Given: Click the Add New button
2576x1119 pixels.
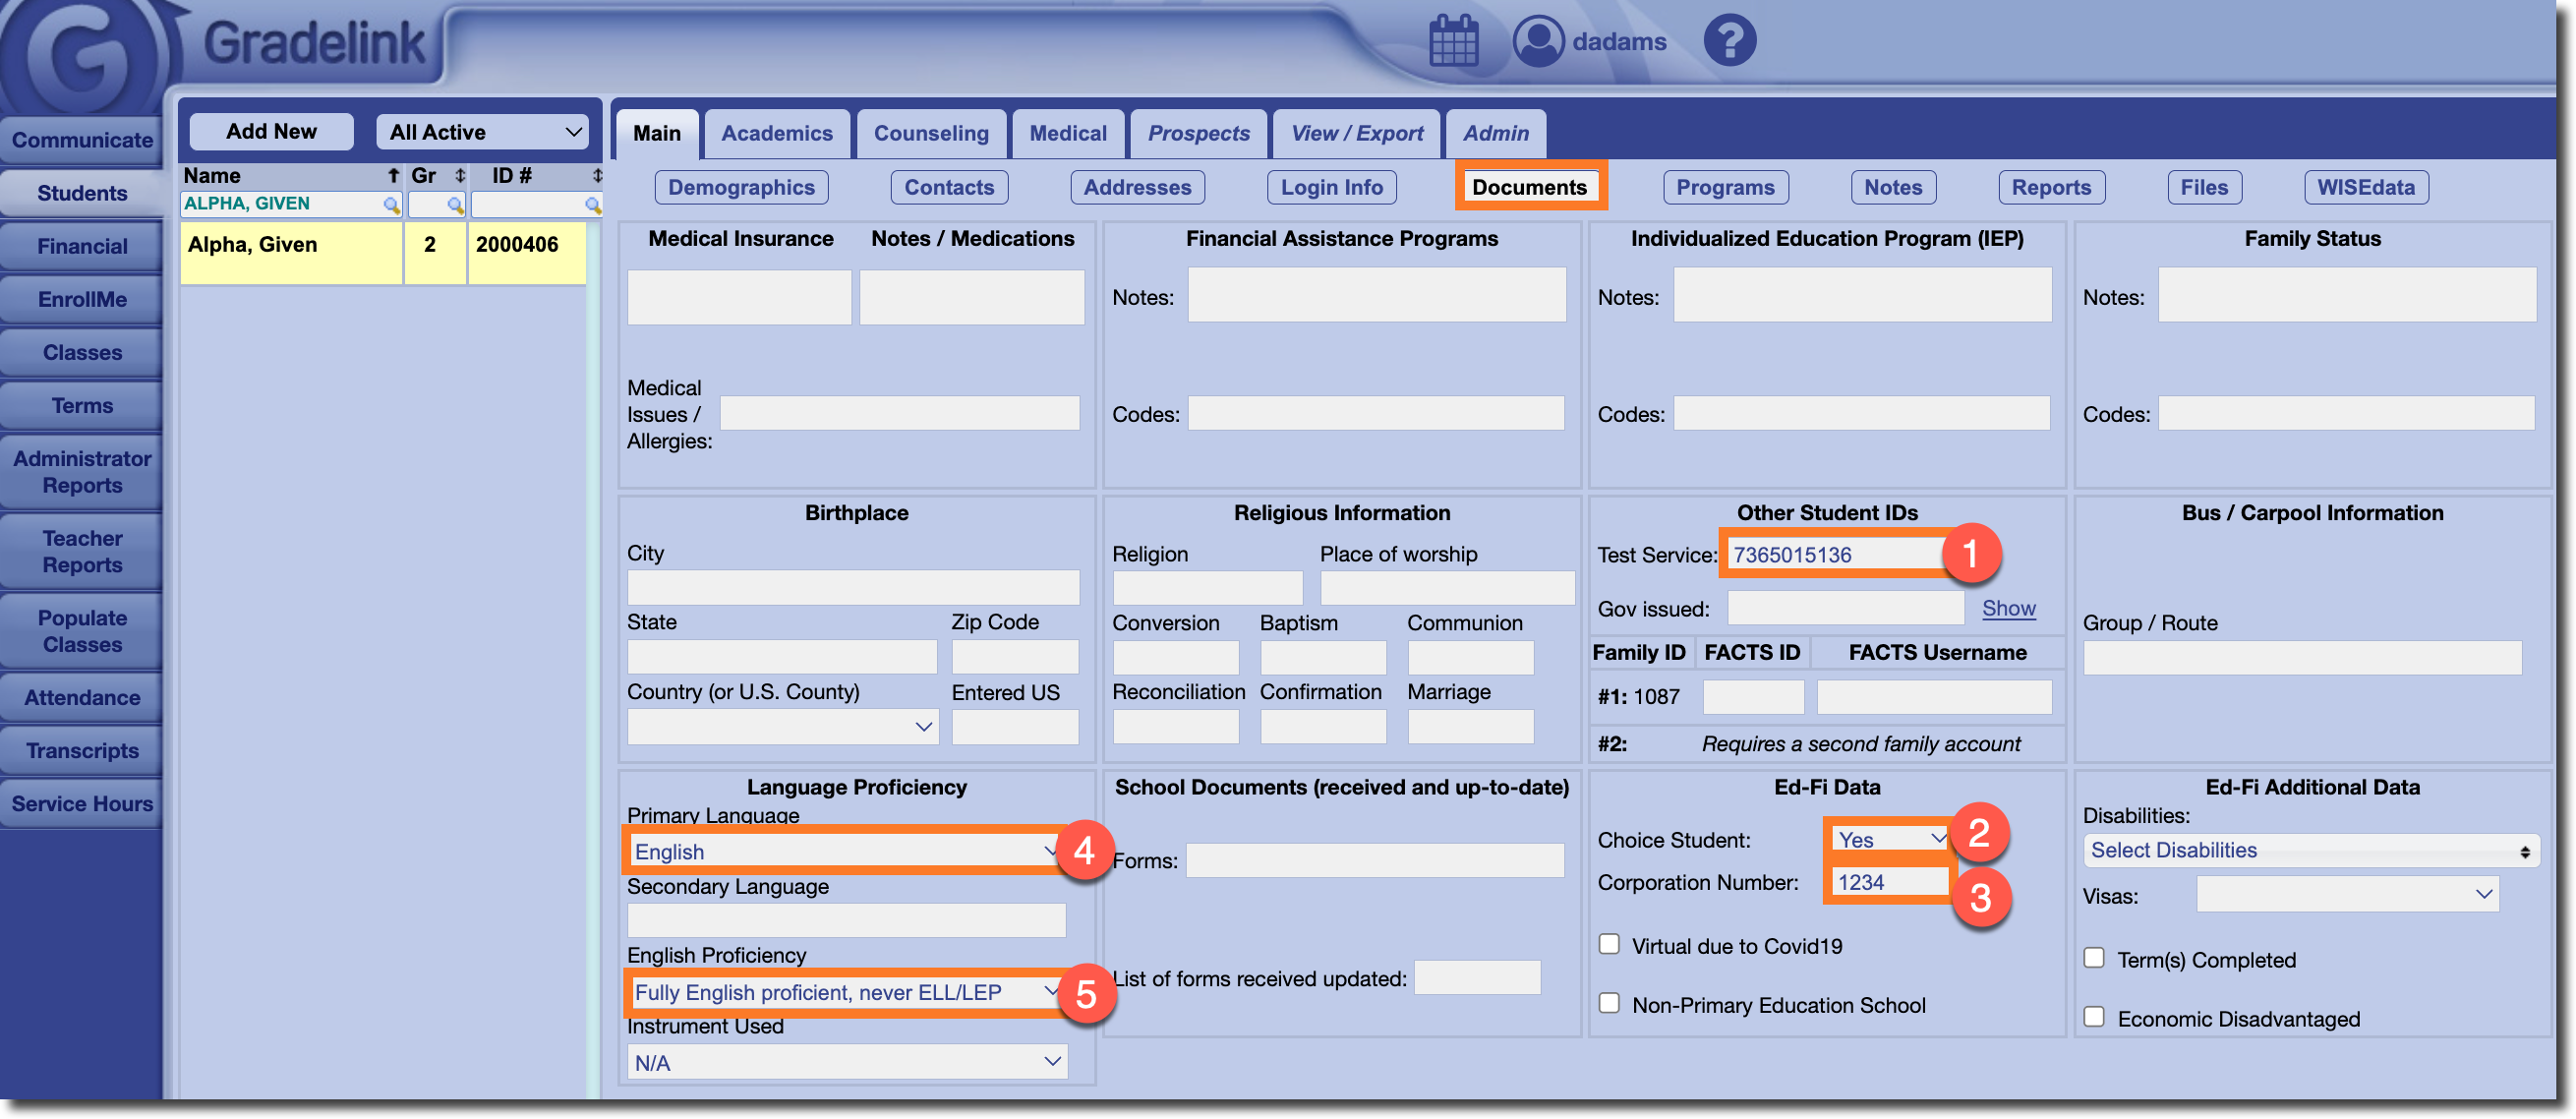Looking at the screenshot, I should [x=271, y=131].
